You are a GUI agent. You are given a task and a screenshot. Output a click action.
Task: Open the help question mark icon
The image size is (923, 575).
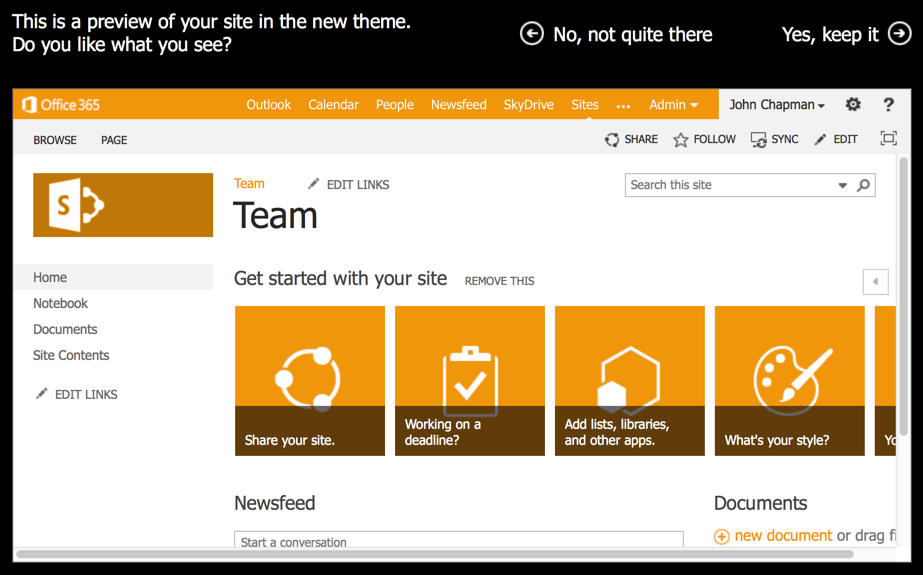tap(888, 104)
